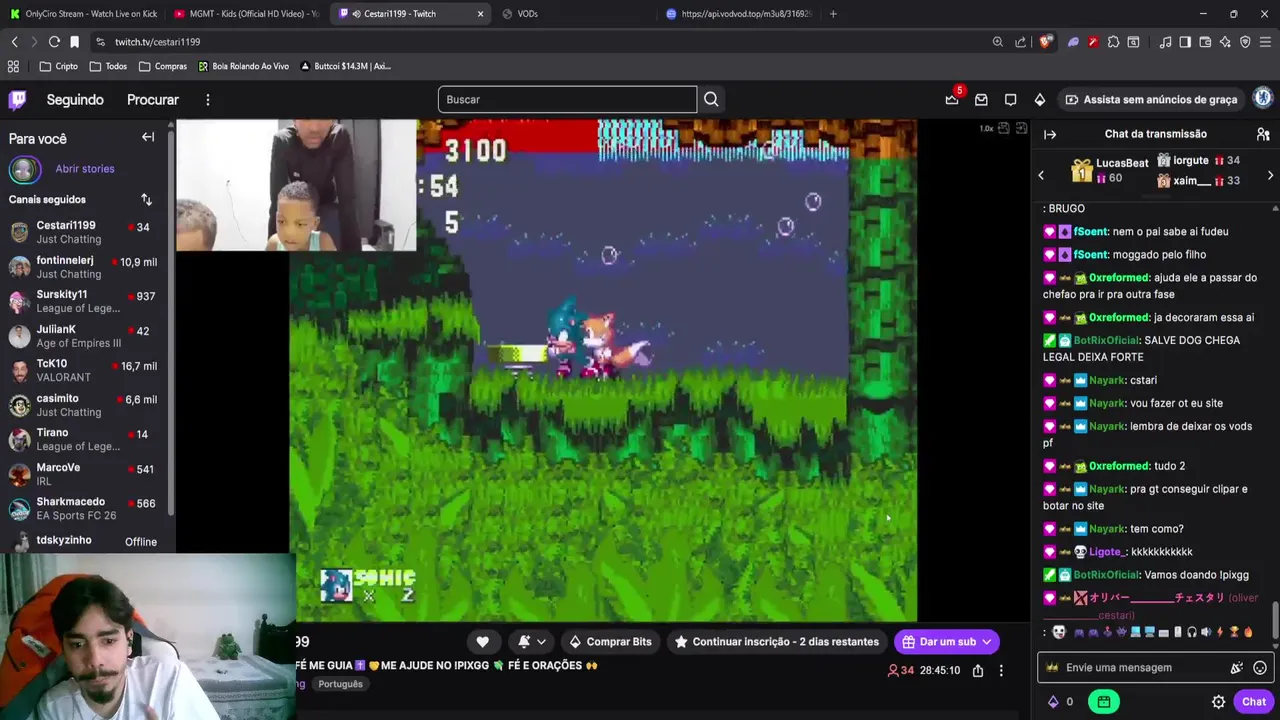
Task: Sort followed channels with arrows icon
Action: (x=146, y=199)
